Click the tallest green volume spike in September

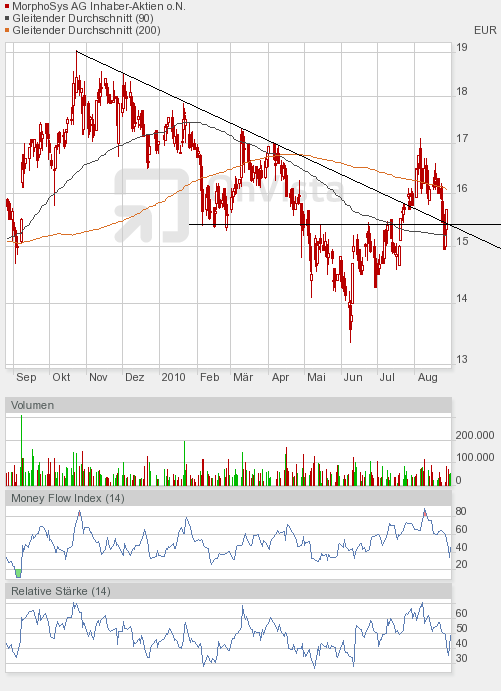[21, 450]
